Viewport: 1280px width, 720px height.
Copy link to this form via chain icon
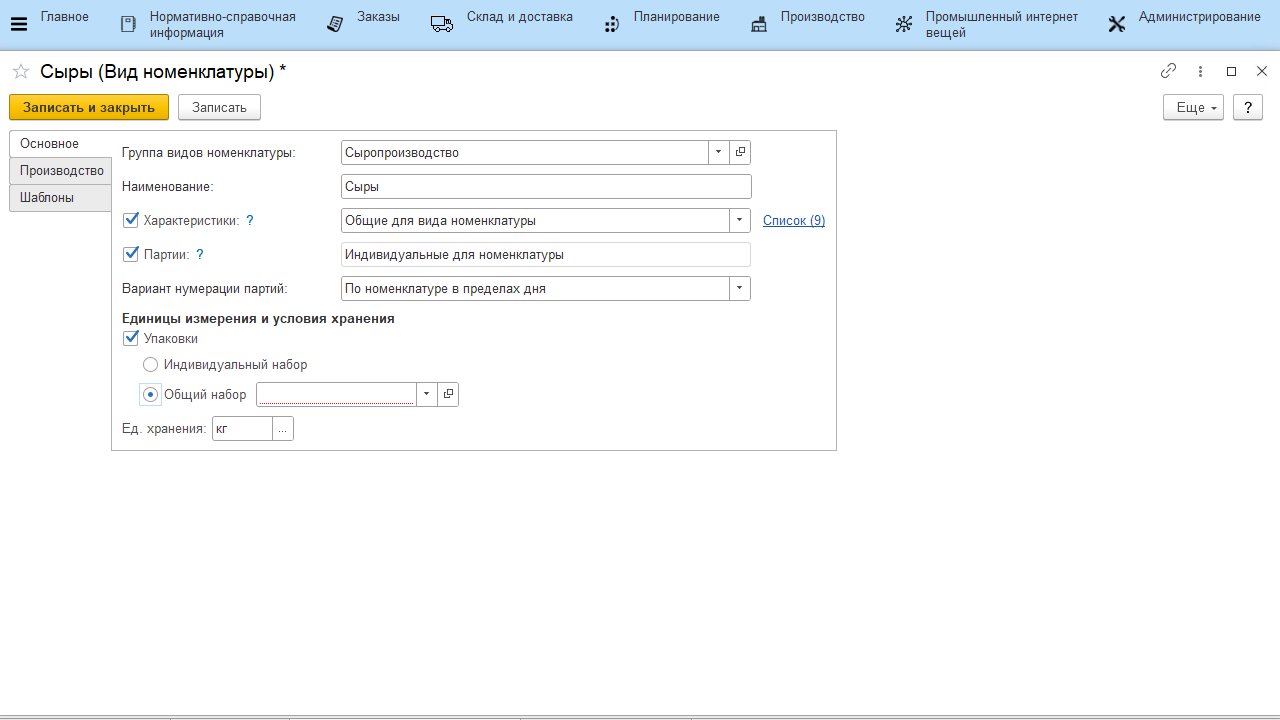tap(1168, 71)
